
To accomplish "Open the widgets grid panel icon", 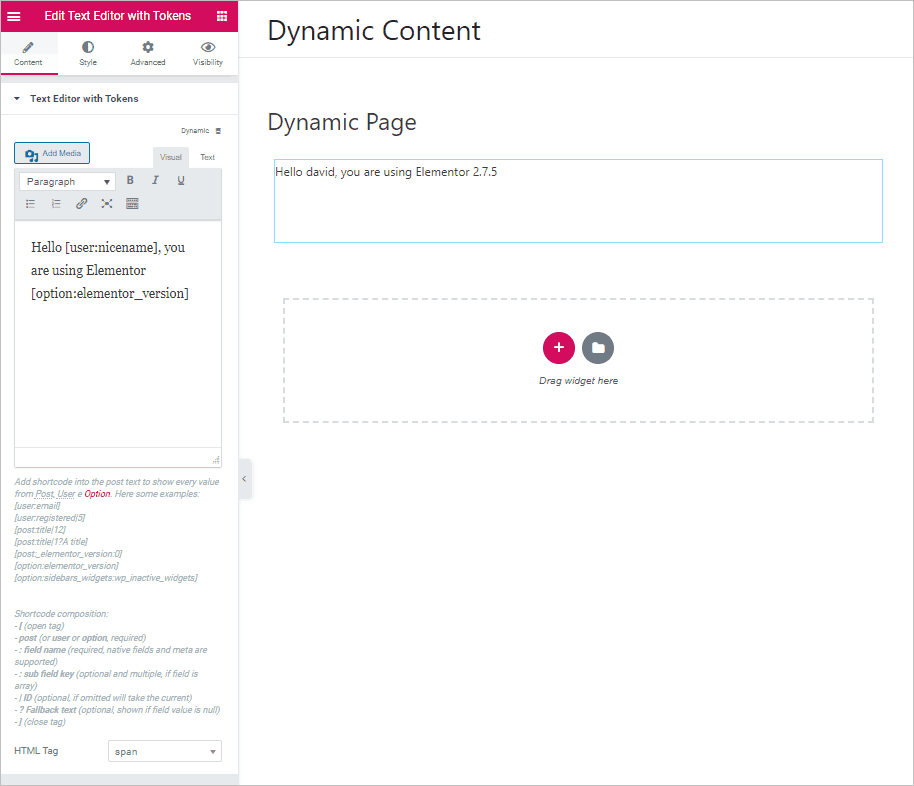I will click(222, 16).
